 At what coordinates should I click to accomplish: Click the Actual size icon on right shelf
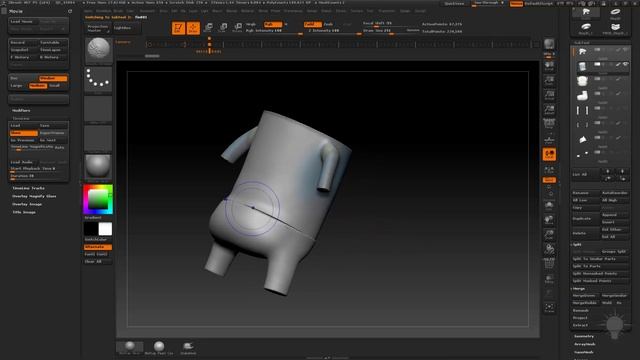pyautogui.click(x=549, y=95)
